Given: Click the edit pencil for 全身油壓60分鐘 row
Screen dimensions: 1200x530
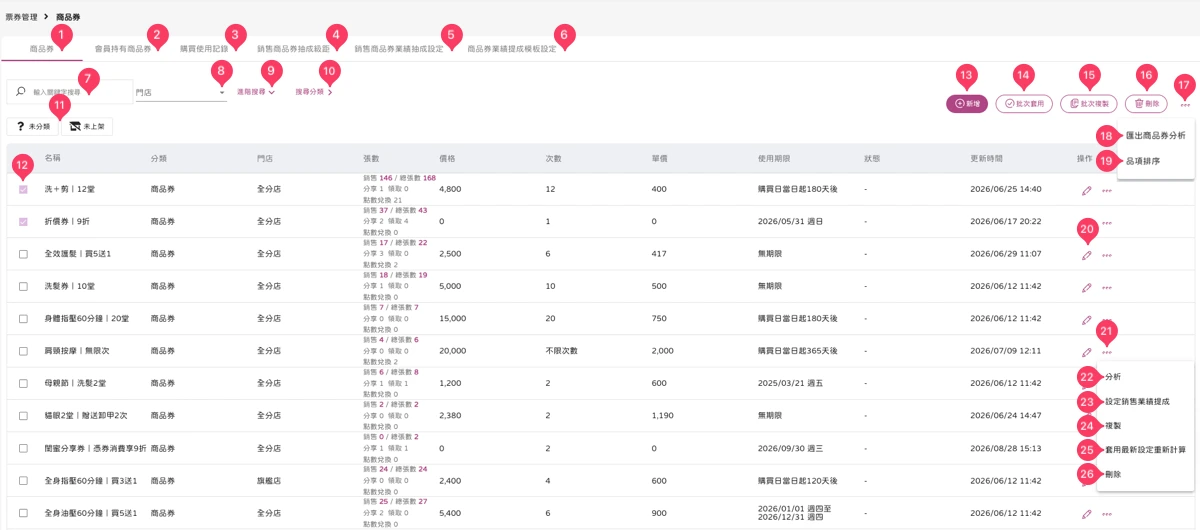Looking at the screenshot, I should click(1087, 514).
